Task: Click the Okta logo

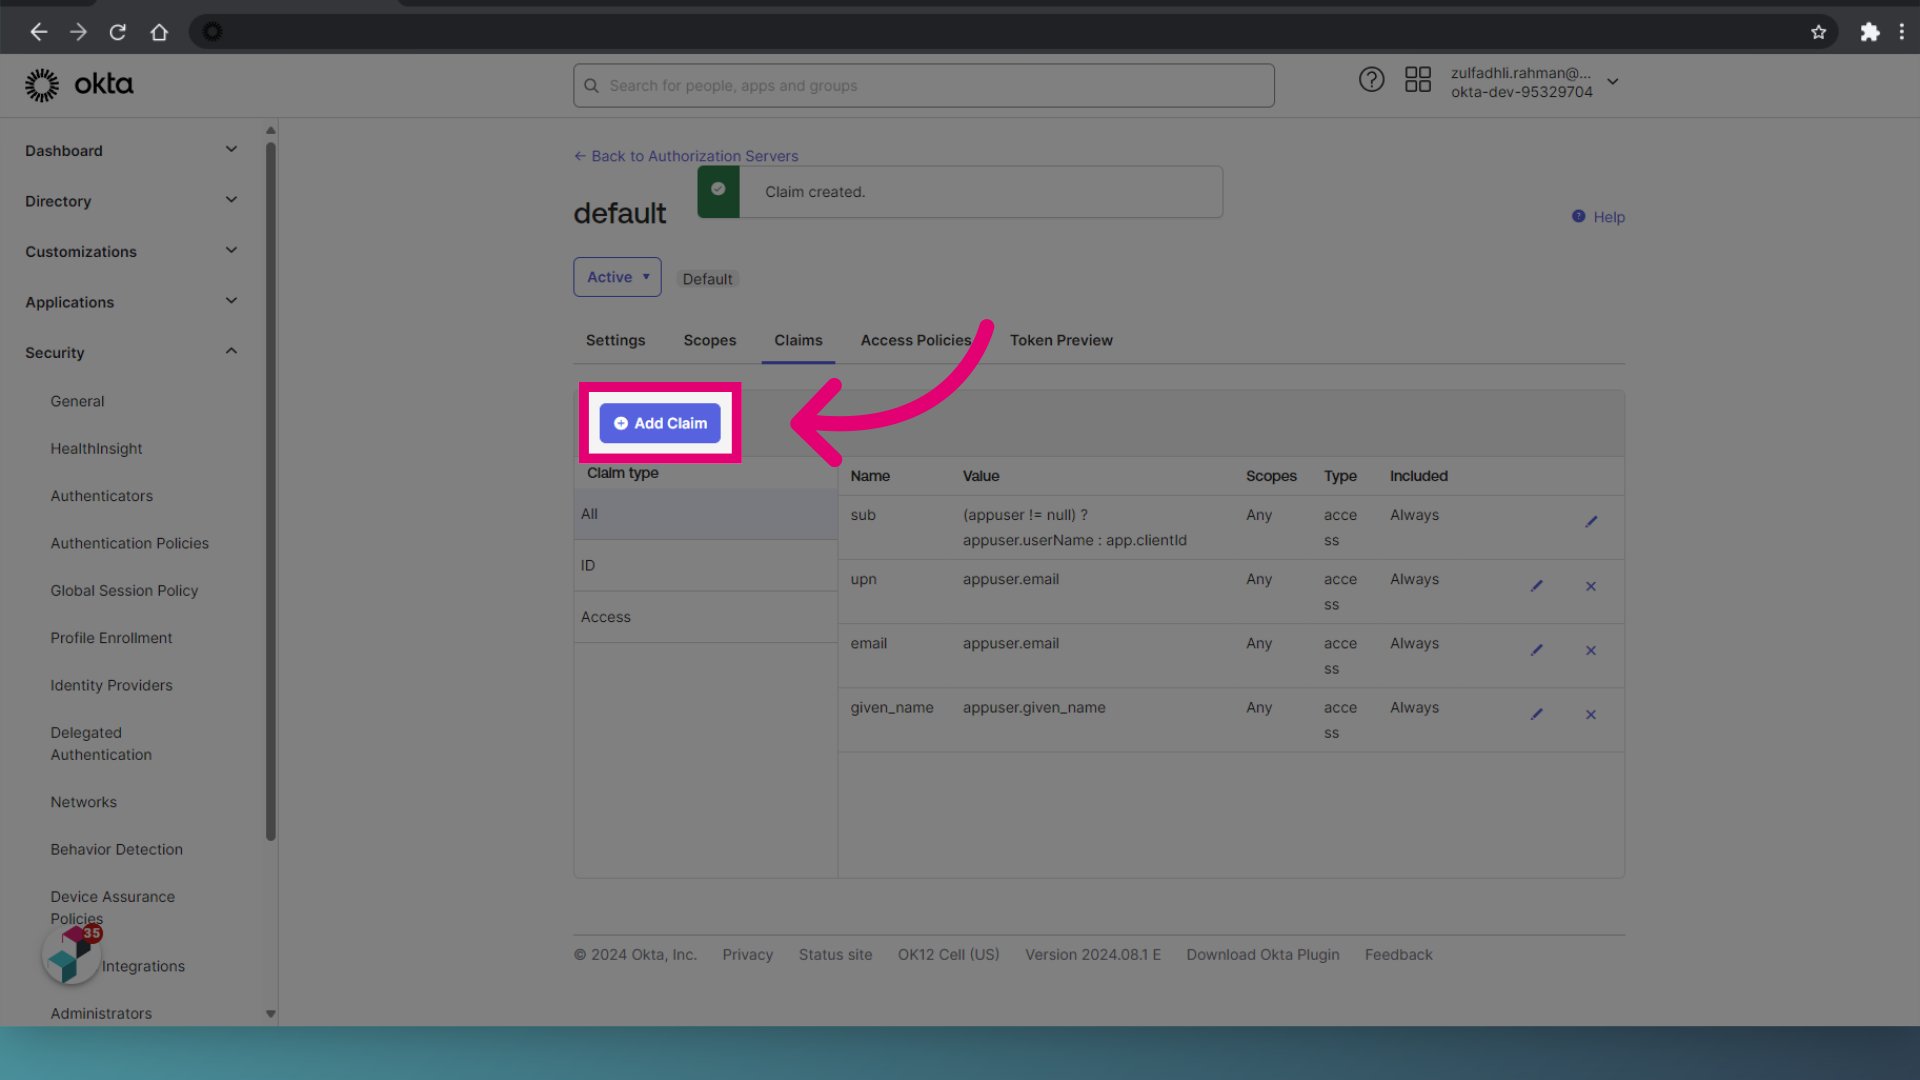Action: [x=79, y=85]
